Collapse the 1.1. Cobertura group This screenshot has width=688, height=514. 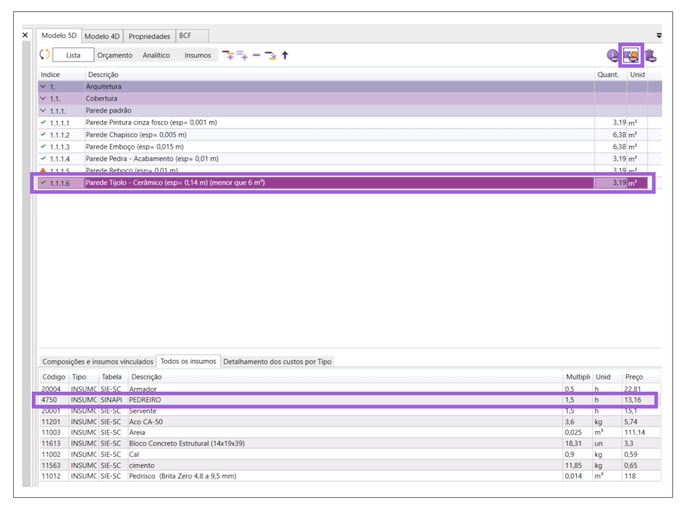[43, 98]
